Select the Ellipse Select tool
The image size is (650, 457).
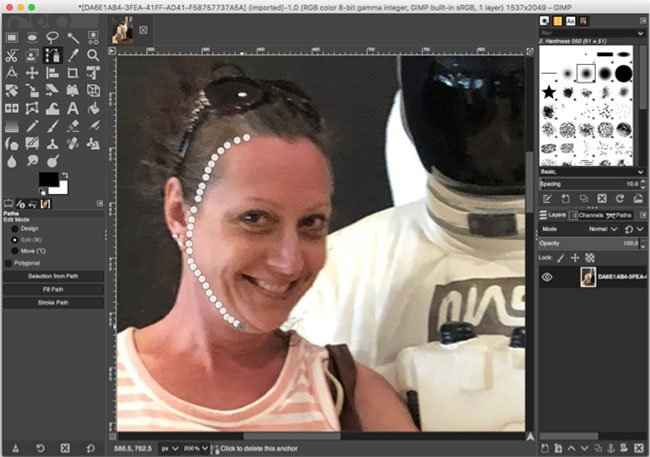click(x=32, y=38)
